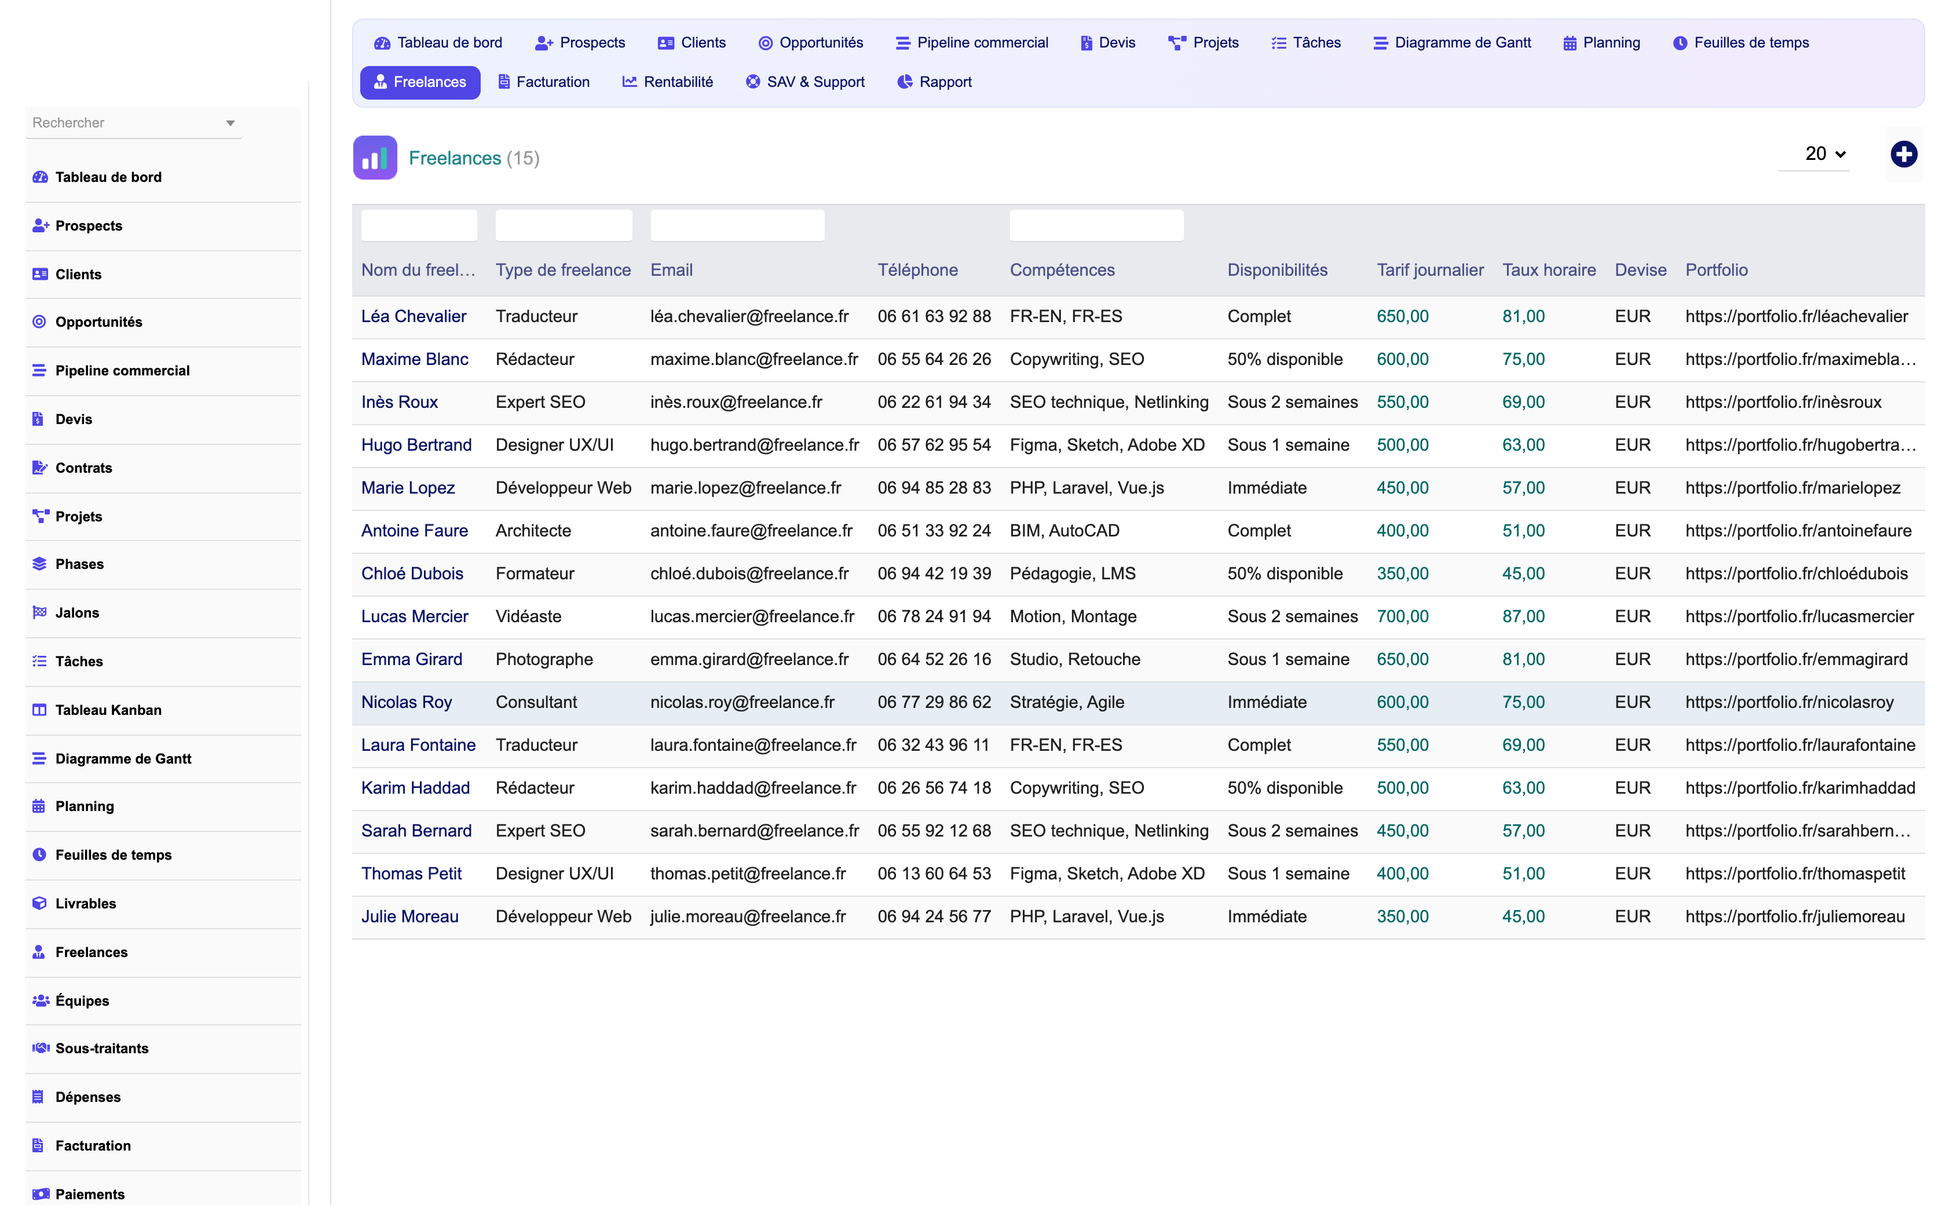Click the Rapport pie chart icon in top bar
The image size is (1946, 1205).
(x=905, y=82)
